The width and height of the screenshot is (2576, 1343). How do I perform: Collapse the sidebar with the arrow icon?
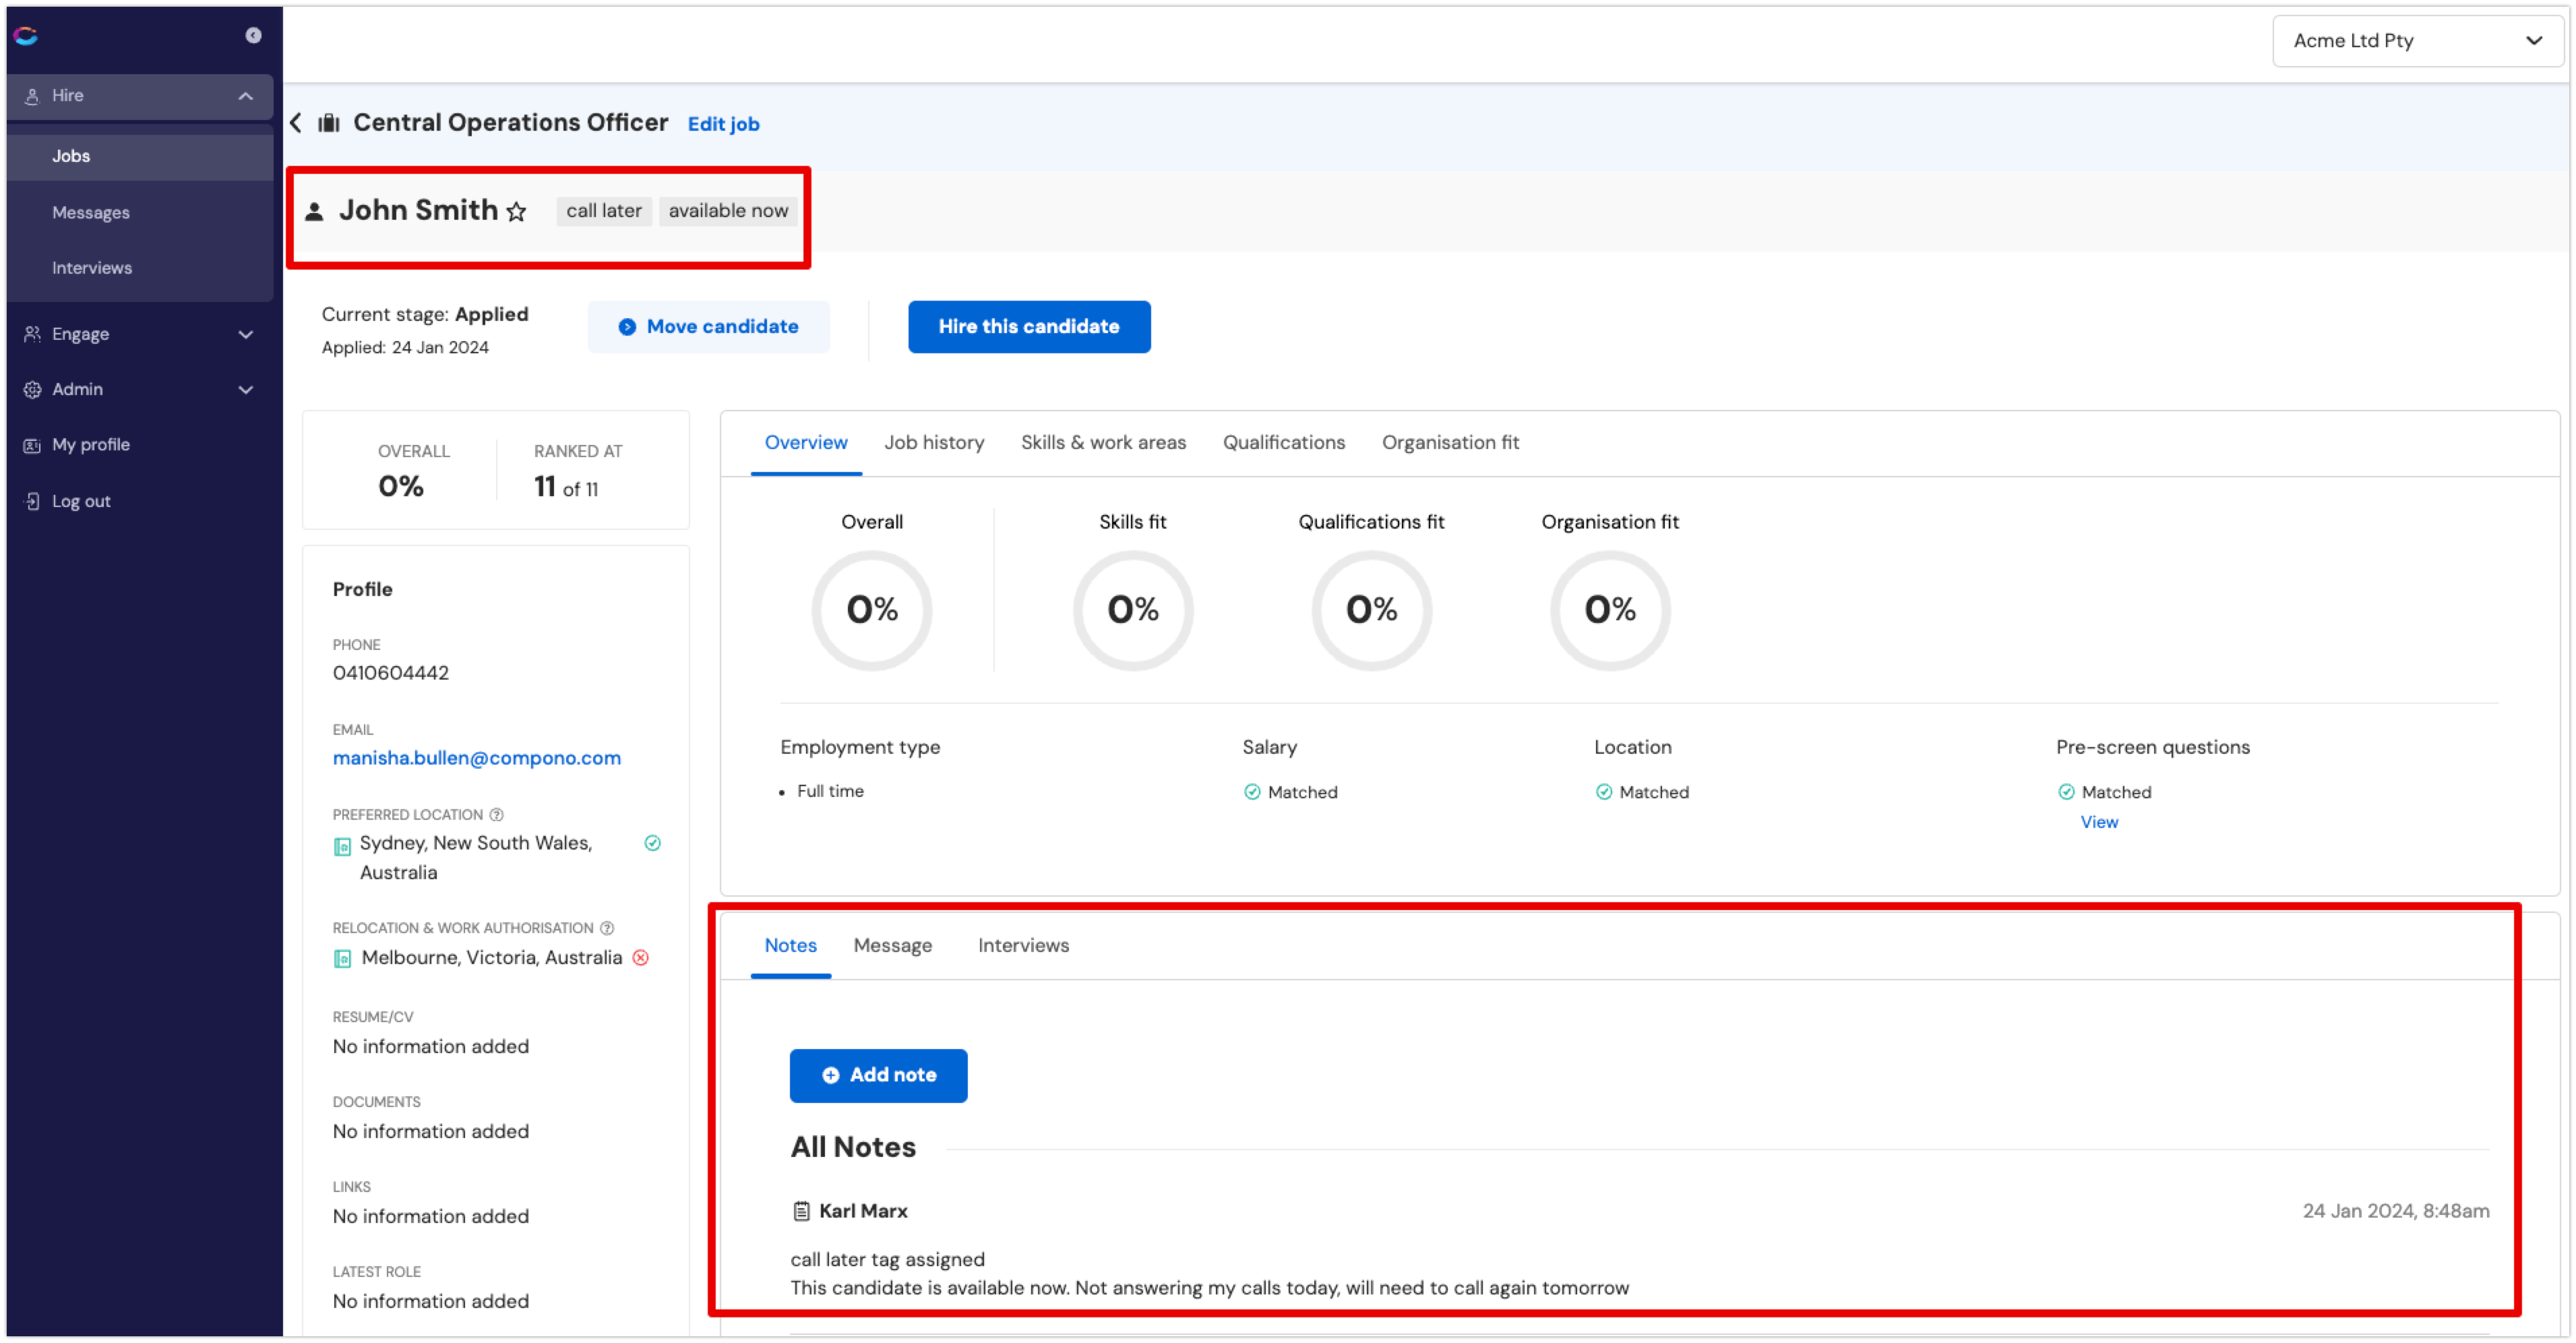(254, 35)
